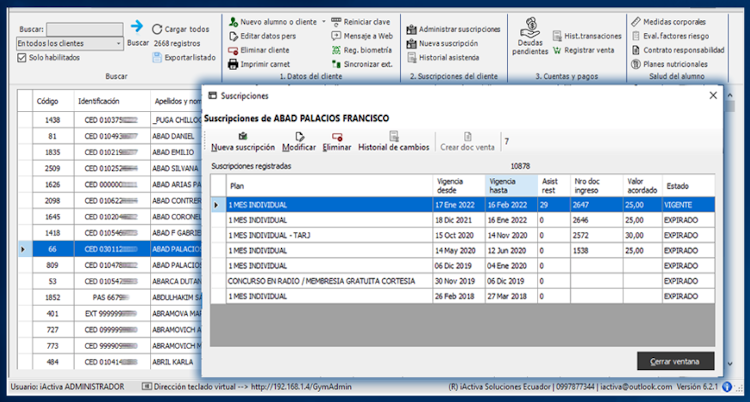Viewport: 750px width, 402px height.
Task: Open Historial de cambios
Action: tap(394, 142)
